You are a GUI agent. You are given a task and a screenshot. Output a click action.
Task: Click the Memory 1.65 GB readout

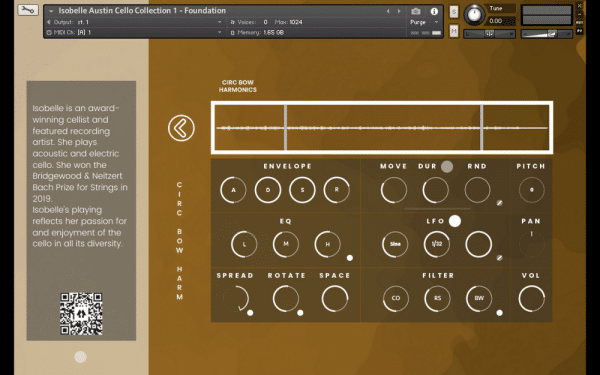point(273,33)
